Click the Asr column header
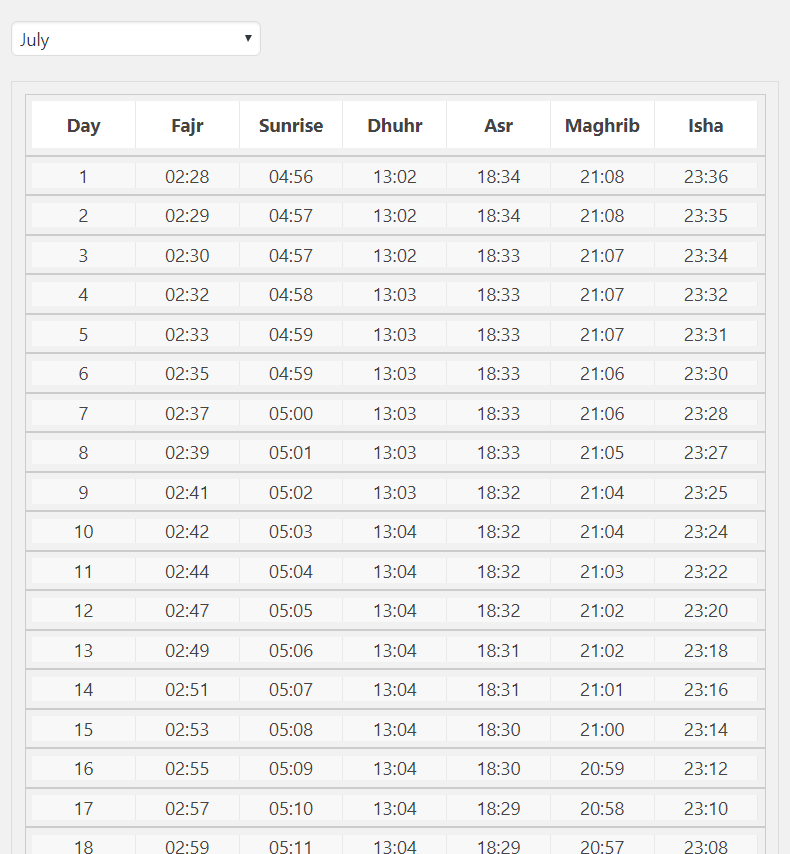 click(499, 125)
